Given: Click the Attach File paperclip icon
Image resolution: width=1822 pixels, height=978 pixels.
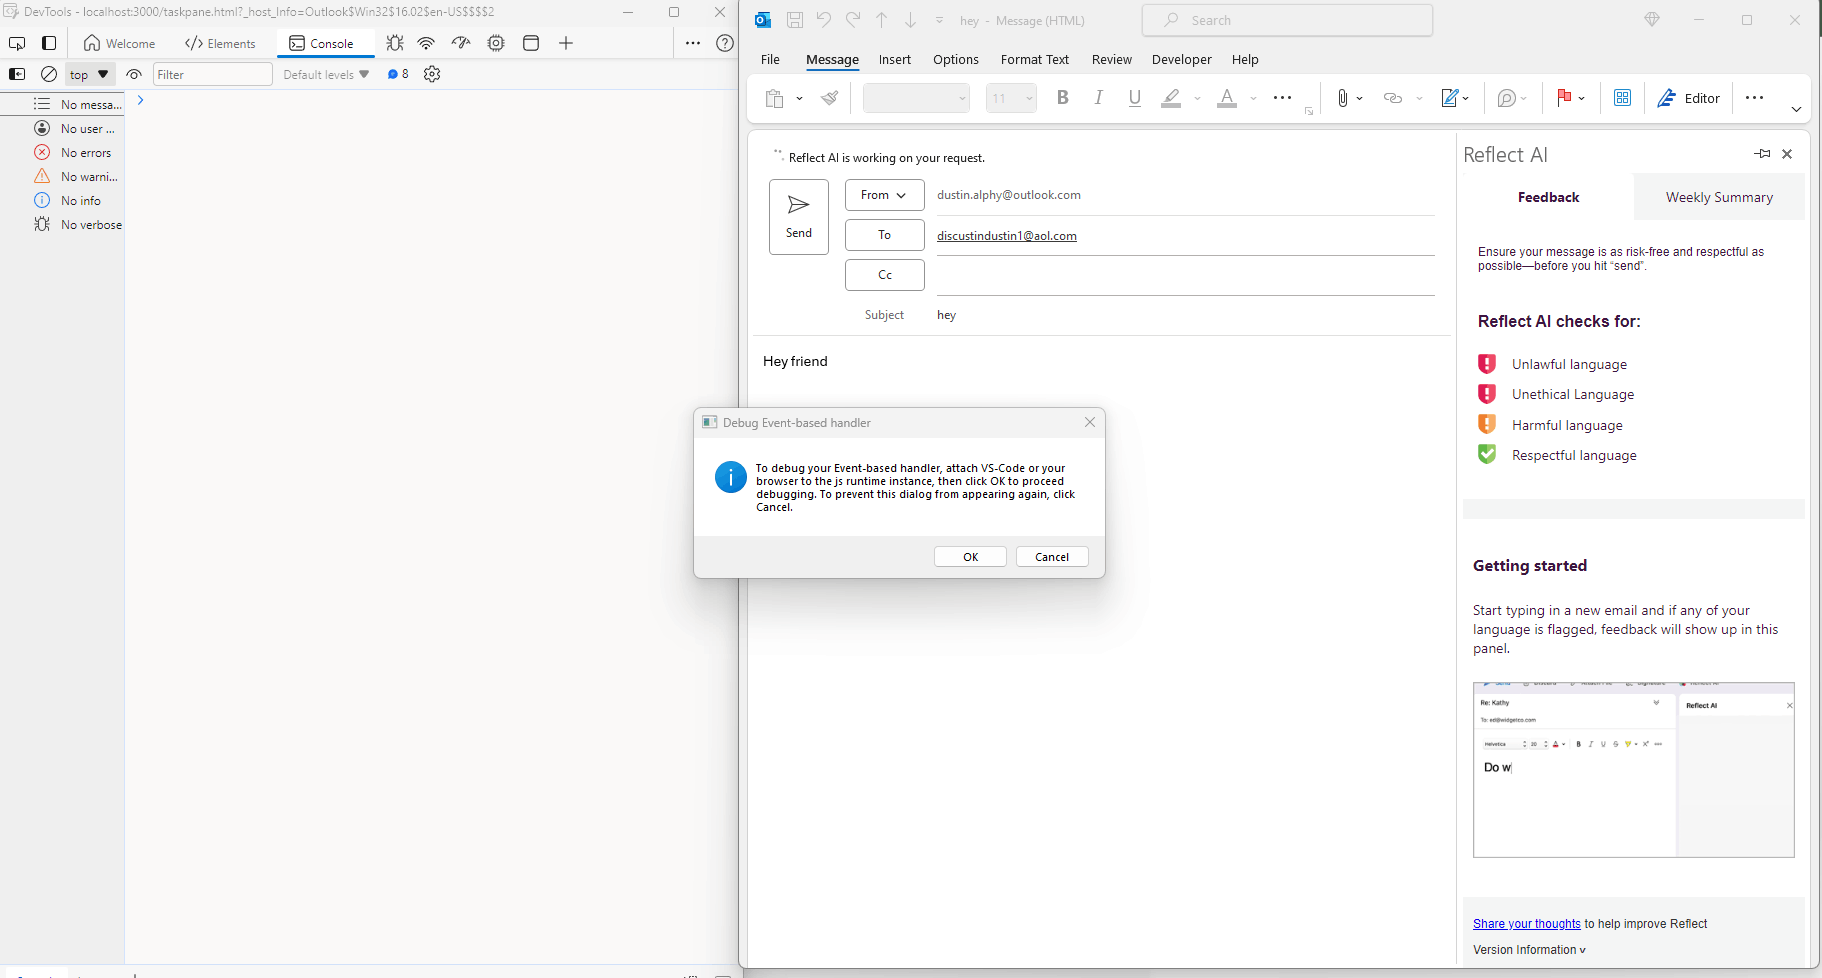Looking at the screenshot, I should click(1342, 98).
